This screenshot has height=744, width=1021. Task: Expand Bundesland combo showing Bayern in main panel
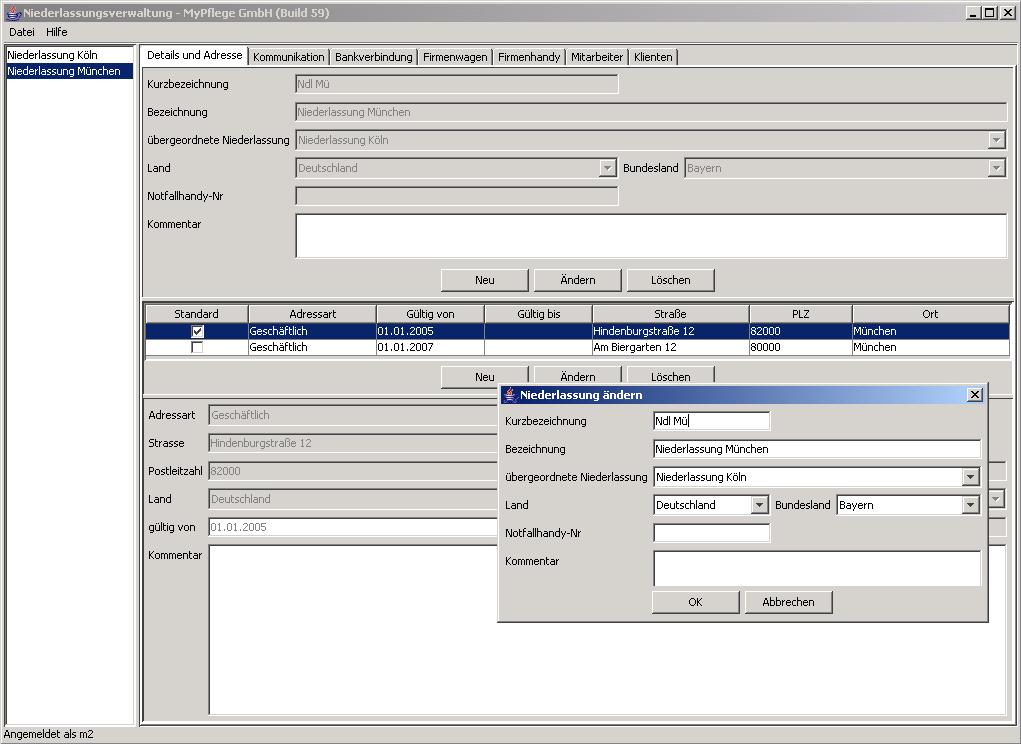[x=996, y=168]
